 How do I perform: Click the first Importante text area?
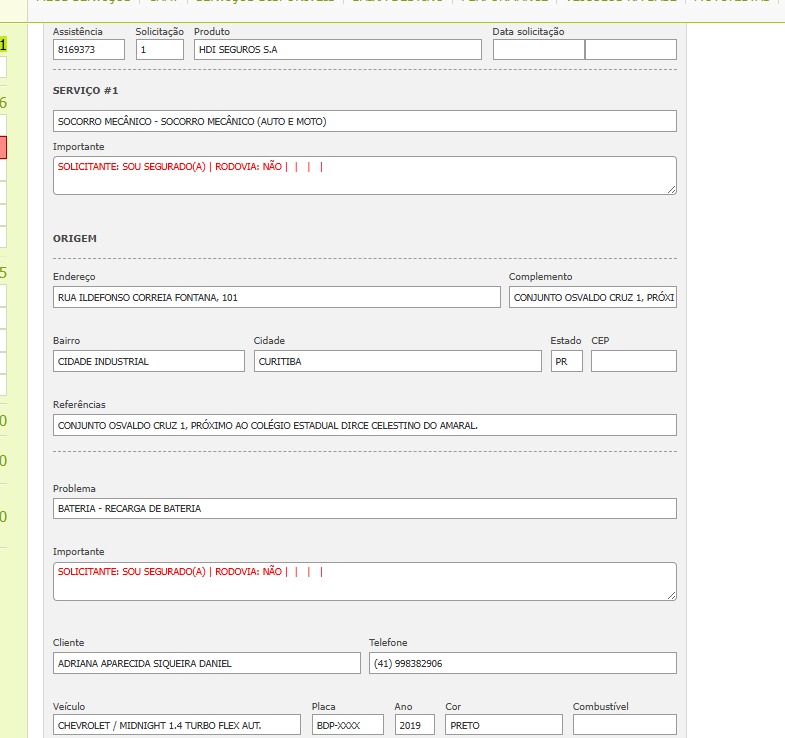coord(364,176)
